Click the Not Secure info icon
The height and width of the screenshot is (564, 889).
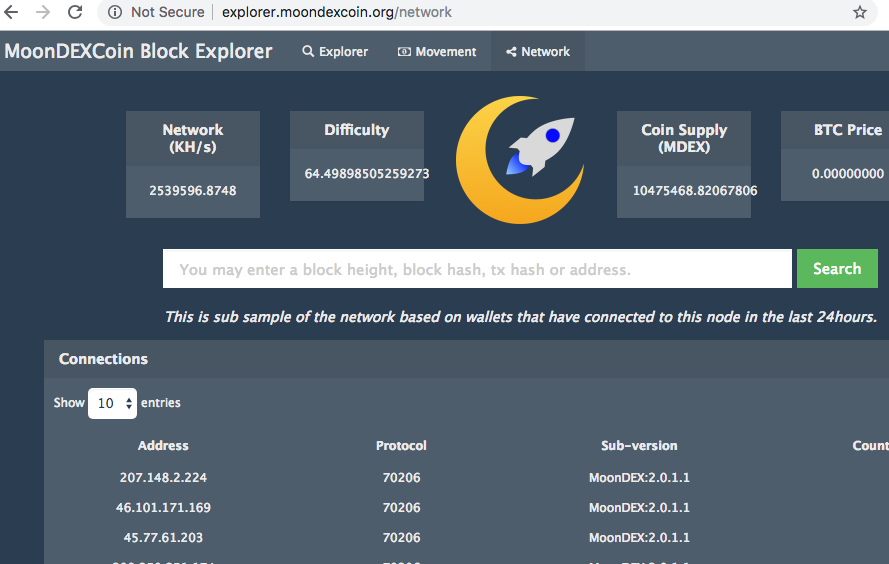(x=115, y=13)
